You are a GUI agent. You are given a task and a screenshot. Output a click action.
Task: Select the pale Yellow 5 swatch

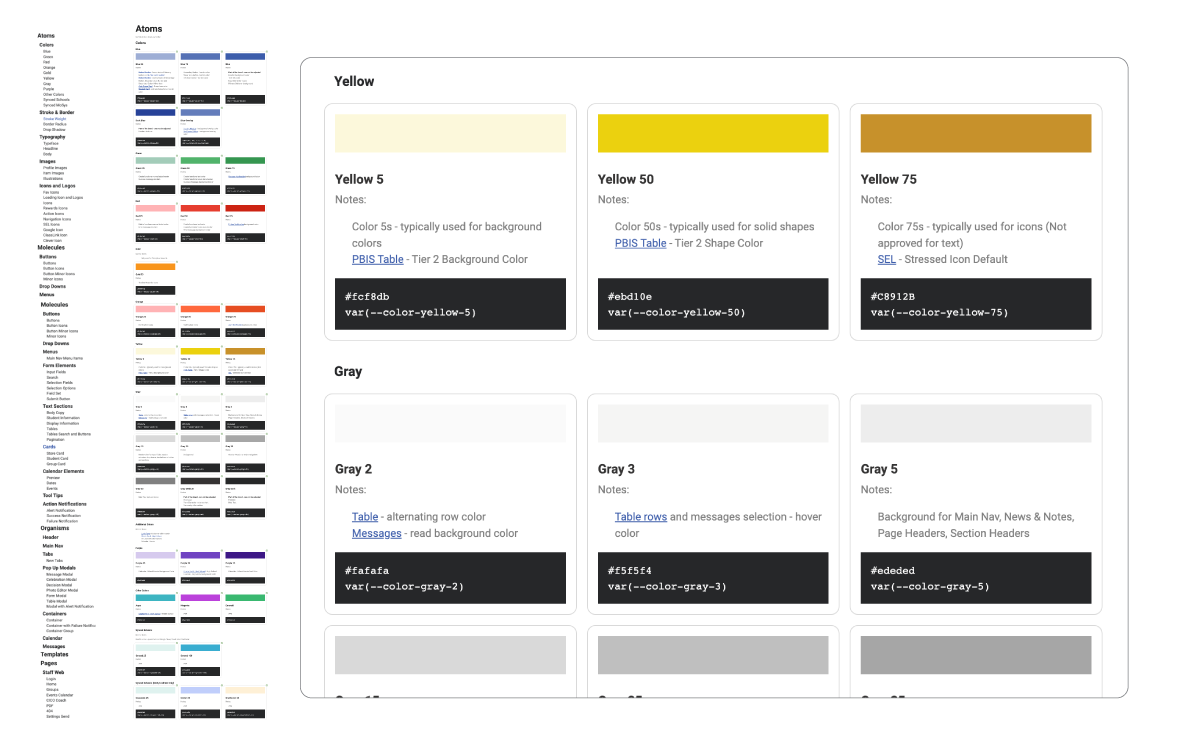click(450, 132)
